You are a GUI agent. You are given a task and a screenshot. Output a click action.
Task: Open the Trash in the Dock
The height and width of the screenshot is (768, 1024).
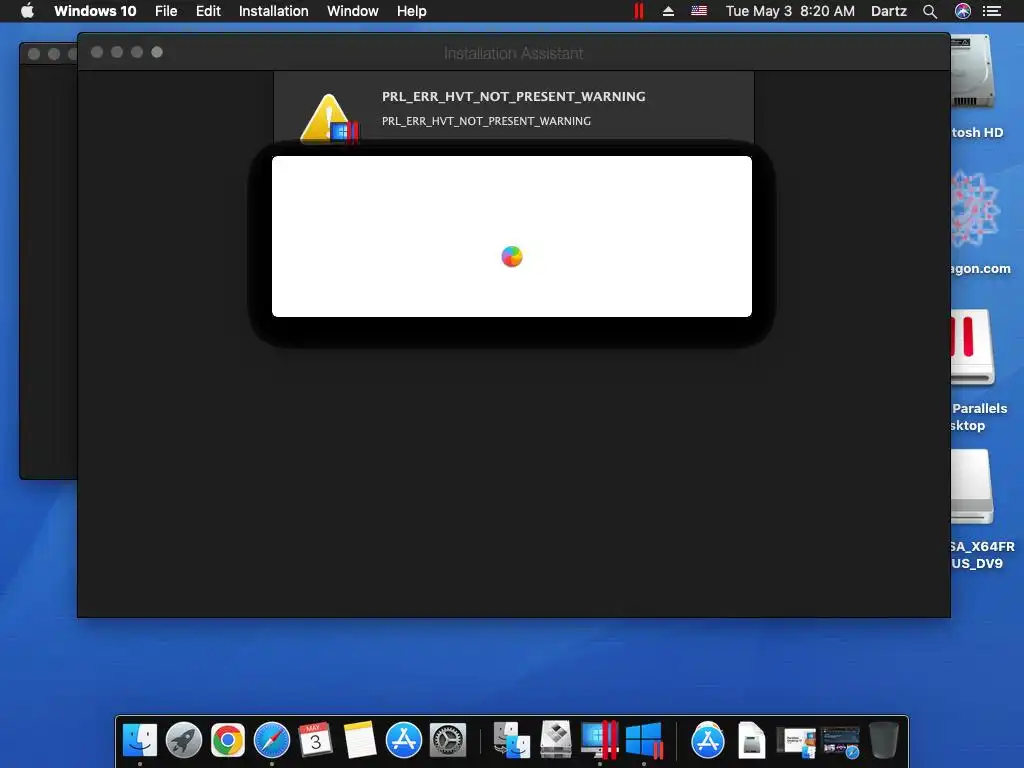[x=884, y=740]
